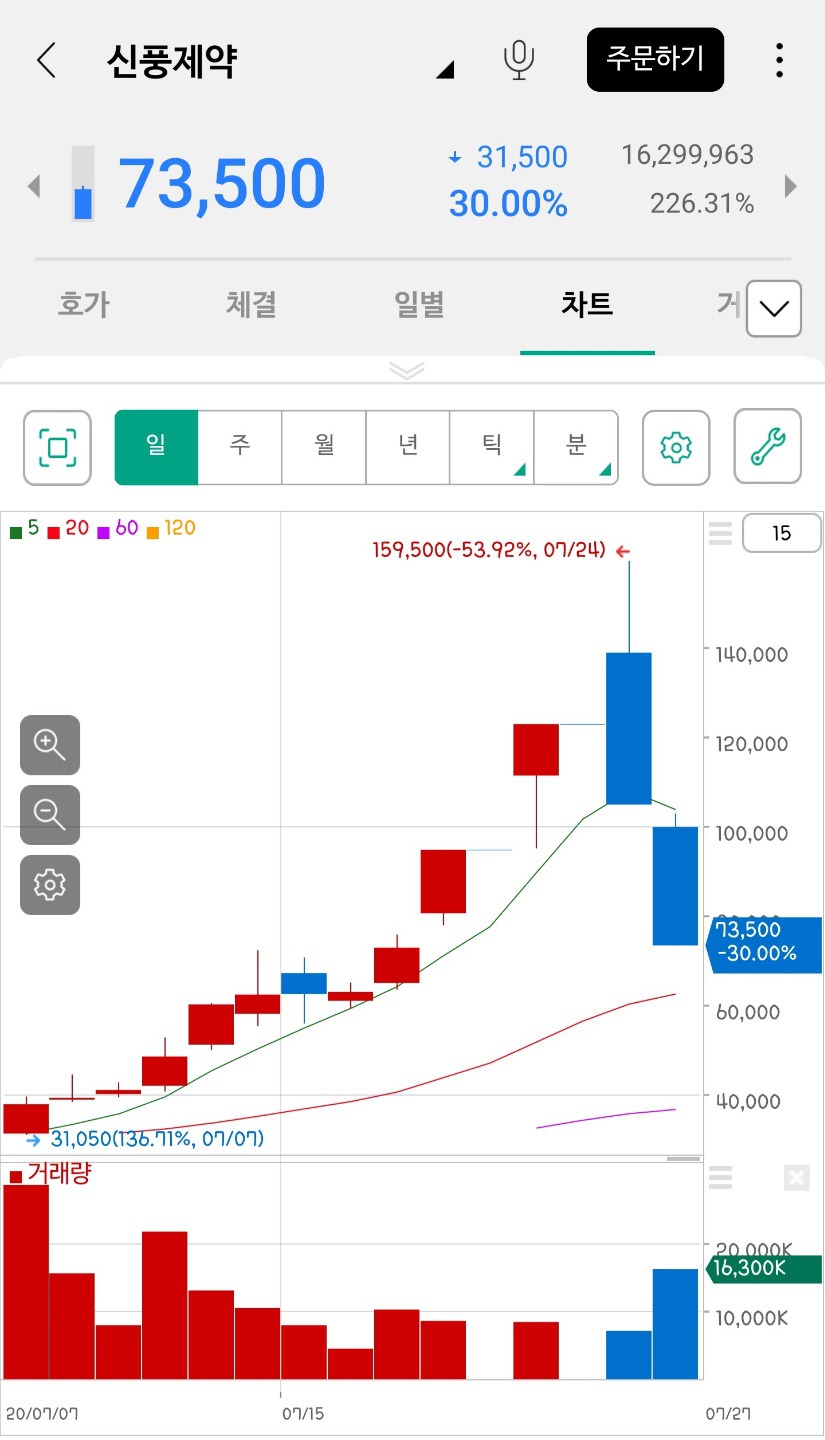Screen dimensions: 825x1440
Task: Tap the orange 120-day moving average legend
Action: (x=170, y=528)
